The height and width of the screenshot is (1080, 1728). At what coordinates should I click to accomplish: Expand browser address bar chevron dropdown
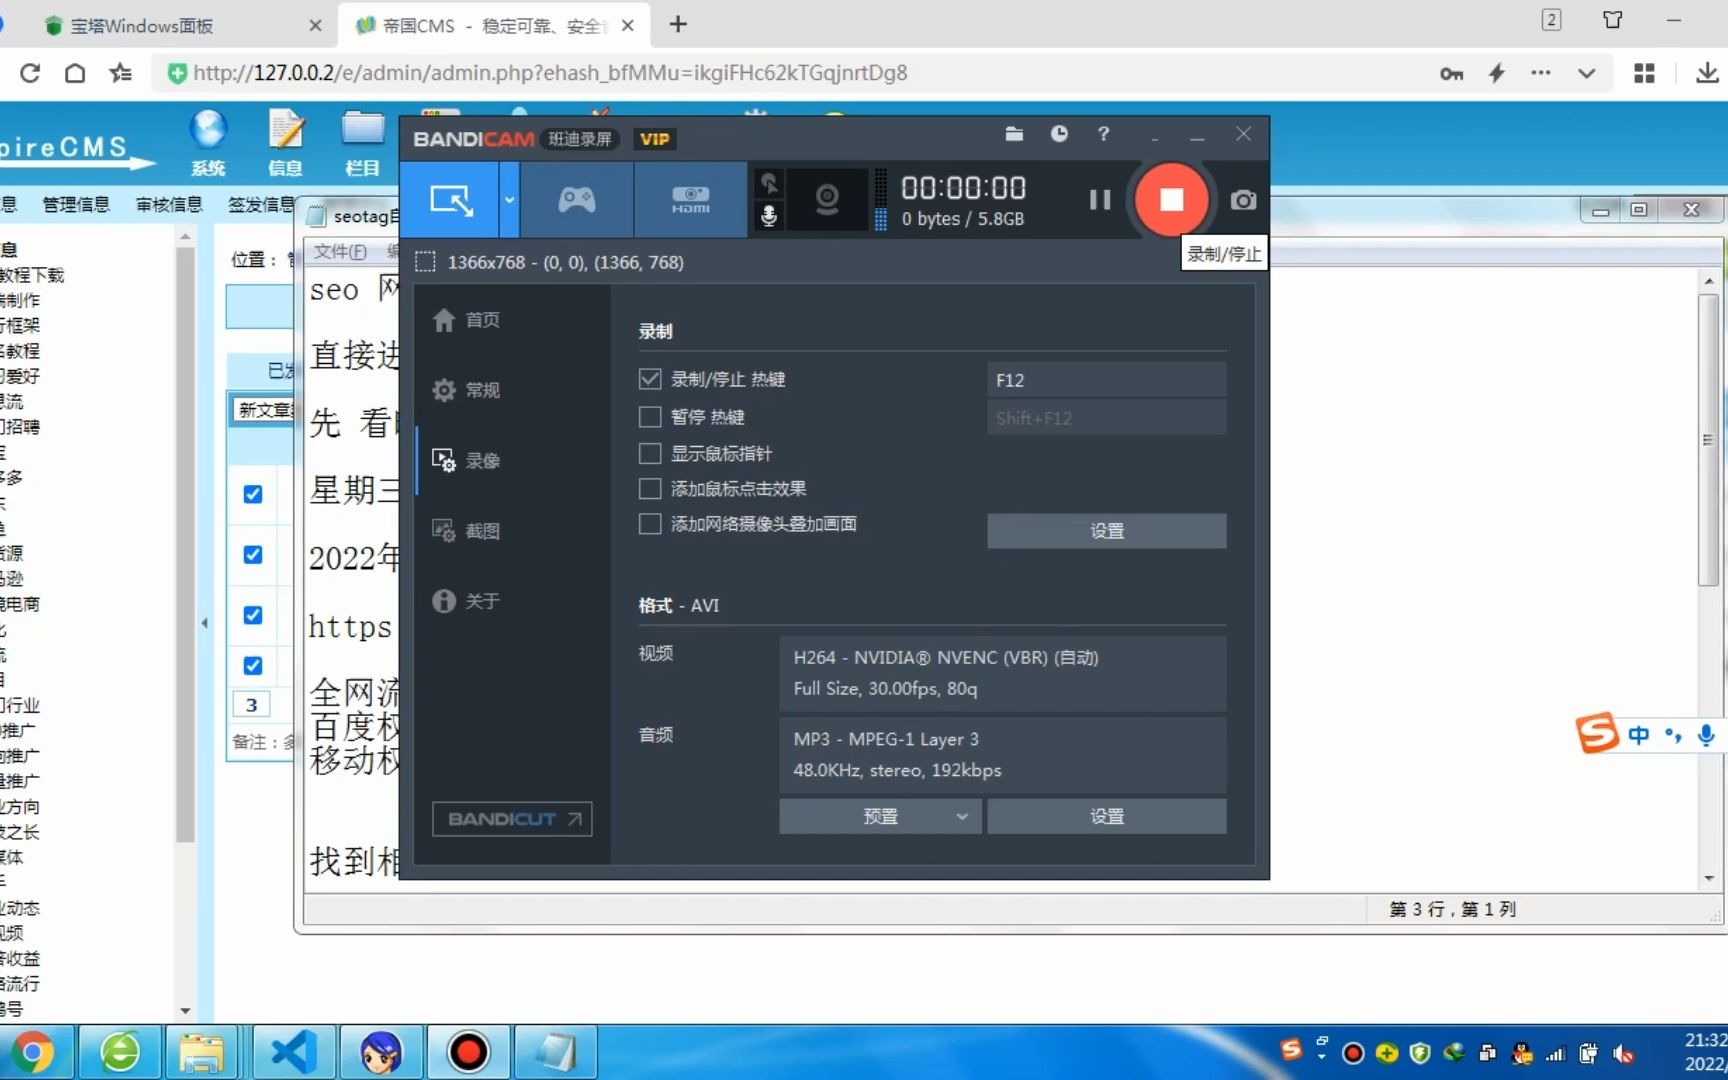point(1586,73)
